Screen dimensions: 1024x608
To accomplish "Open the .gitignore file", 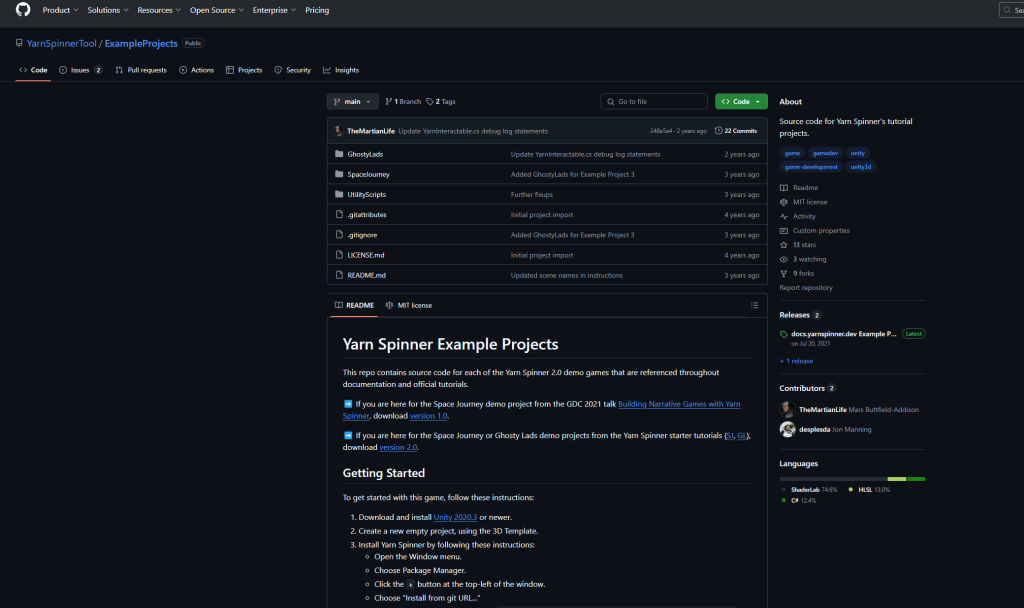I will click(x=362, y=235).
